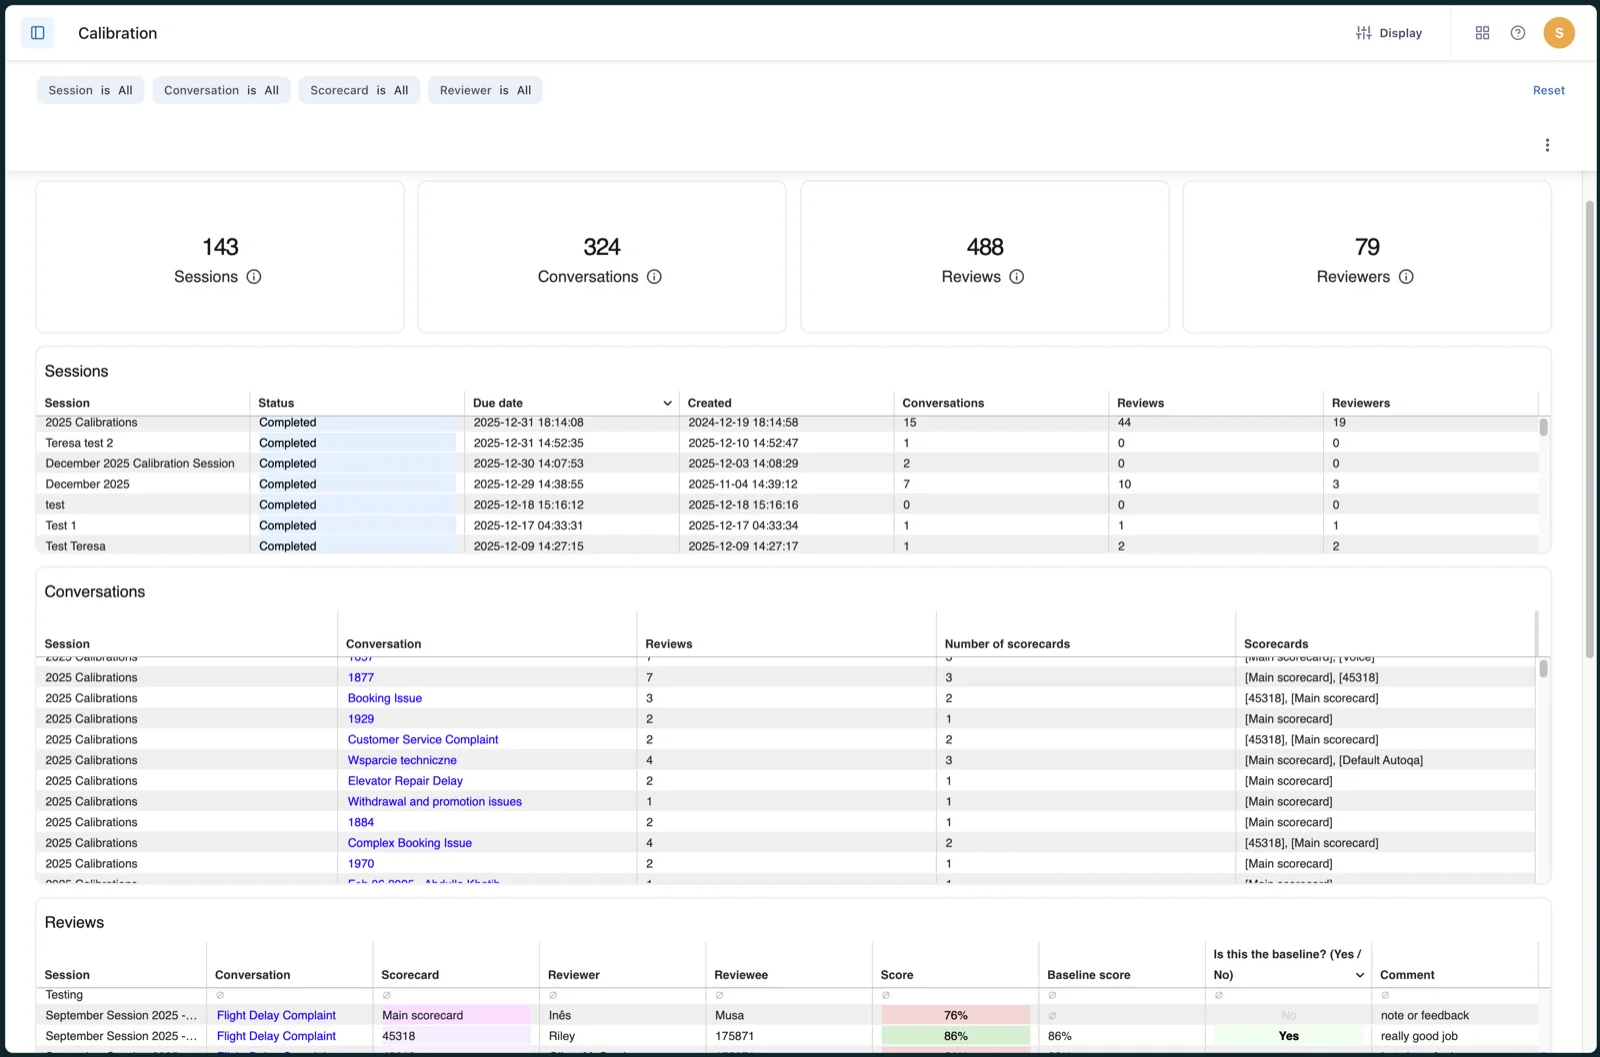Screen dimensions: 1600x1057
Task: Open the three-dot more options menu
Action: tap(1547, 145)
